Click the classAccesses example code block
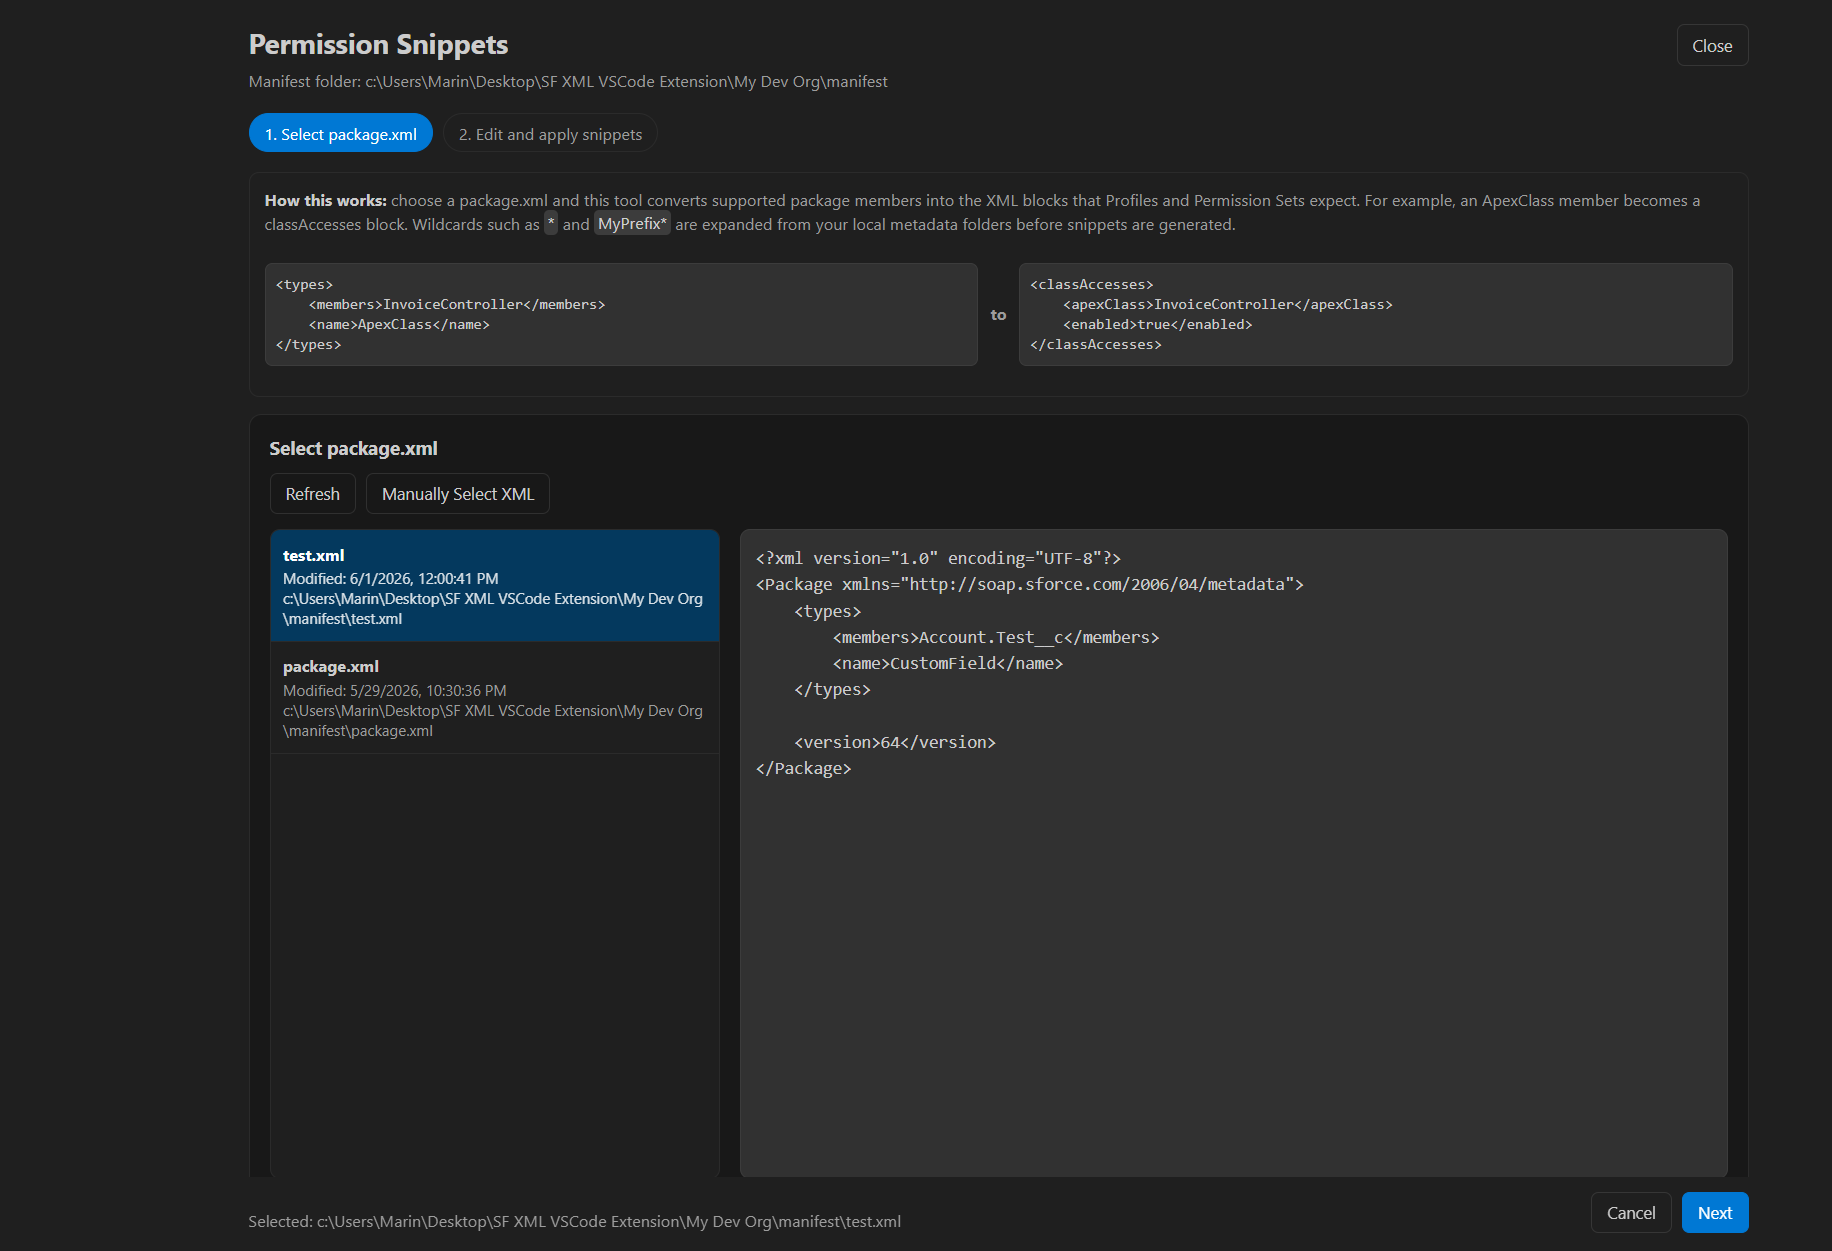Viewport: 1832px width, 1251px height. pyautogui.click(x=1375, y=315)
